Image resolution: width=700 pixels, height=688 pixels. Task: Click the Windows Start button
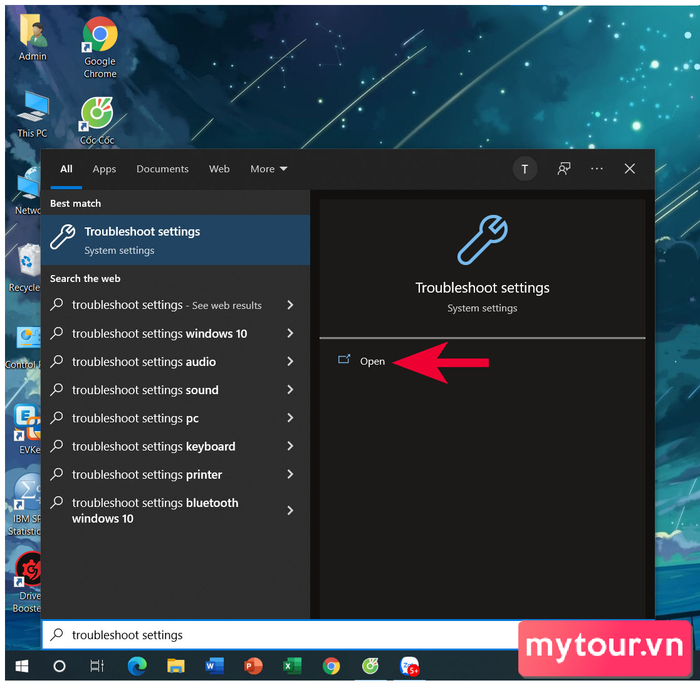pos(22,666)
